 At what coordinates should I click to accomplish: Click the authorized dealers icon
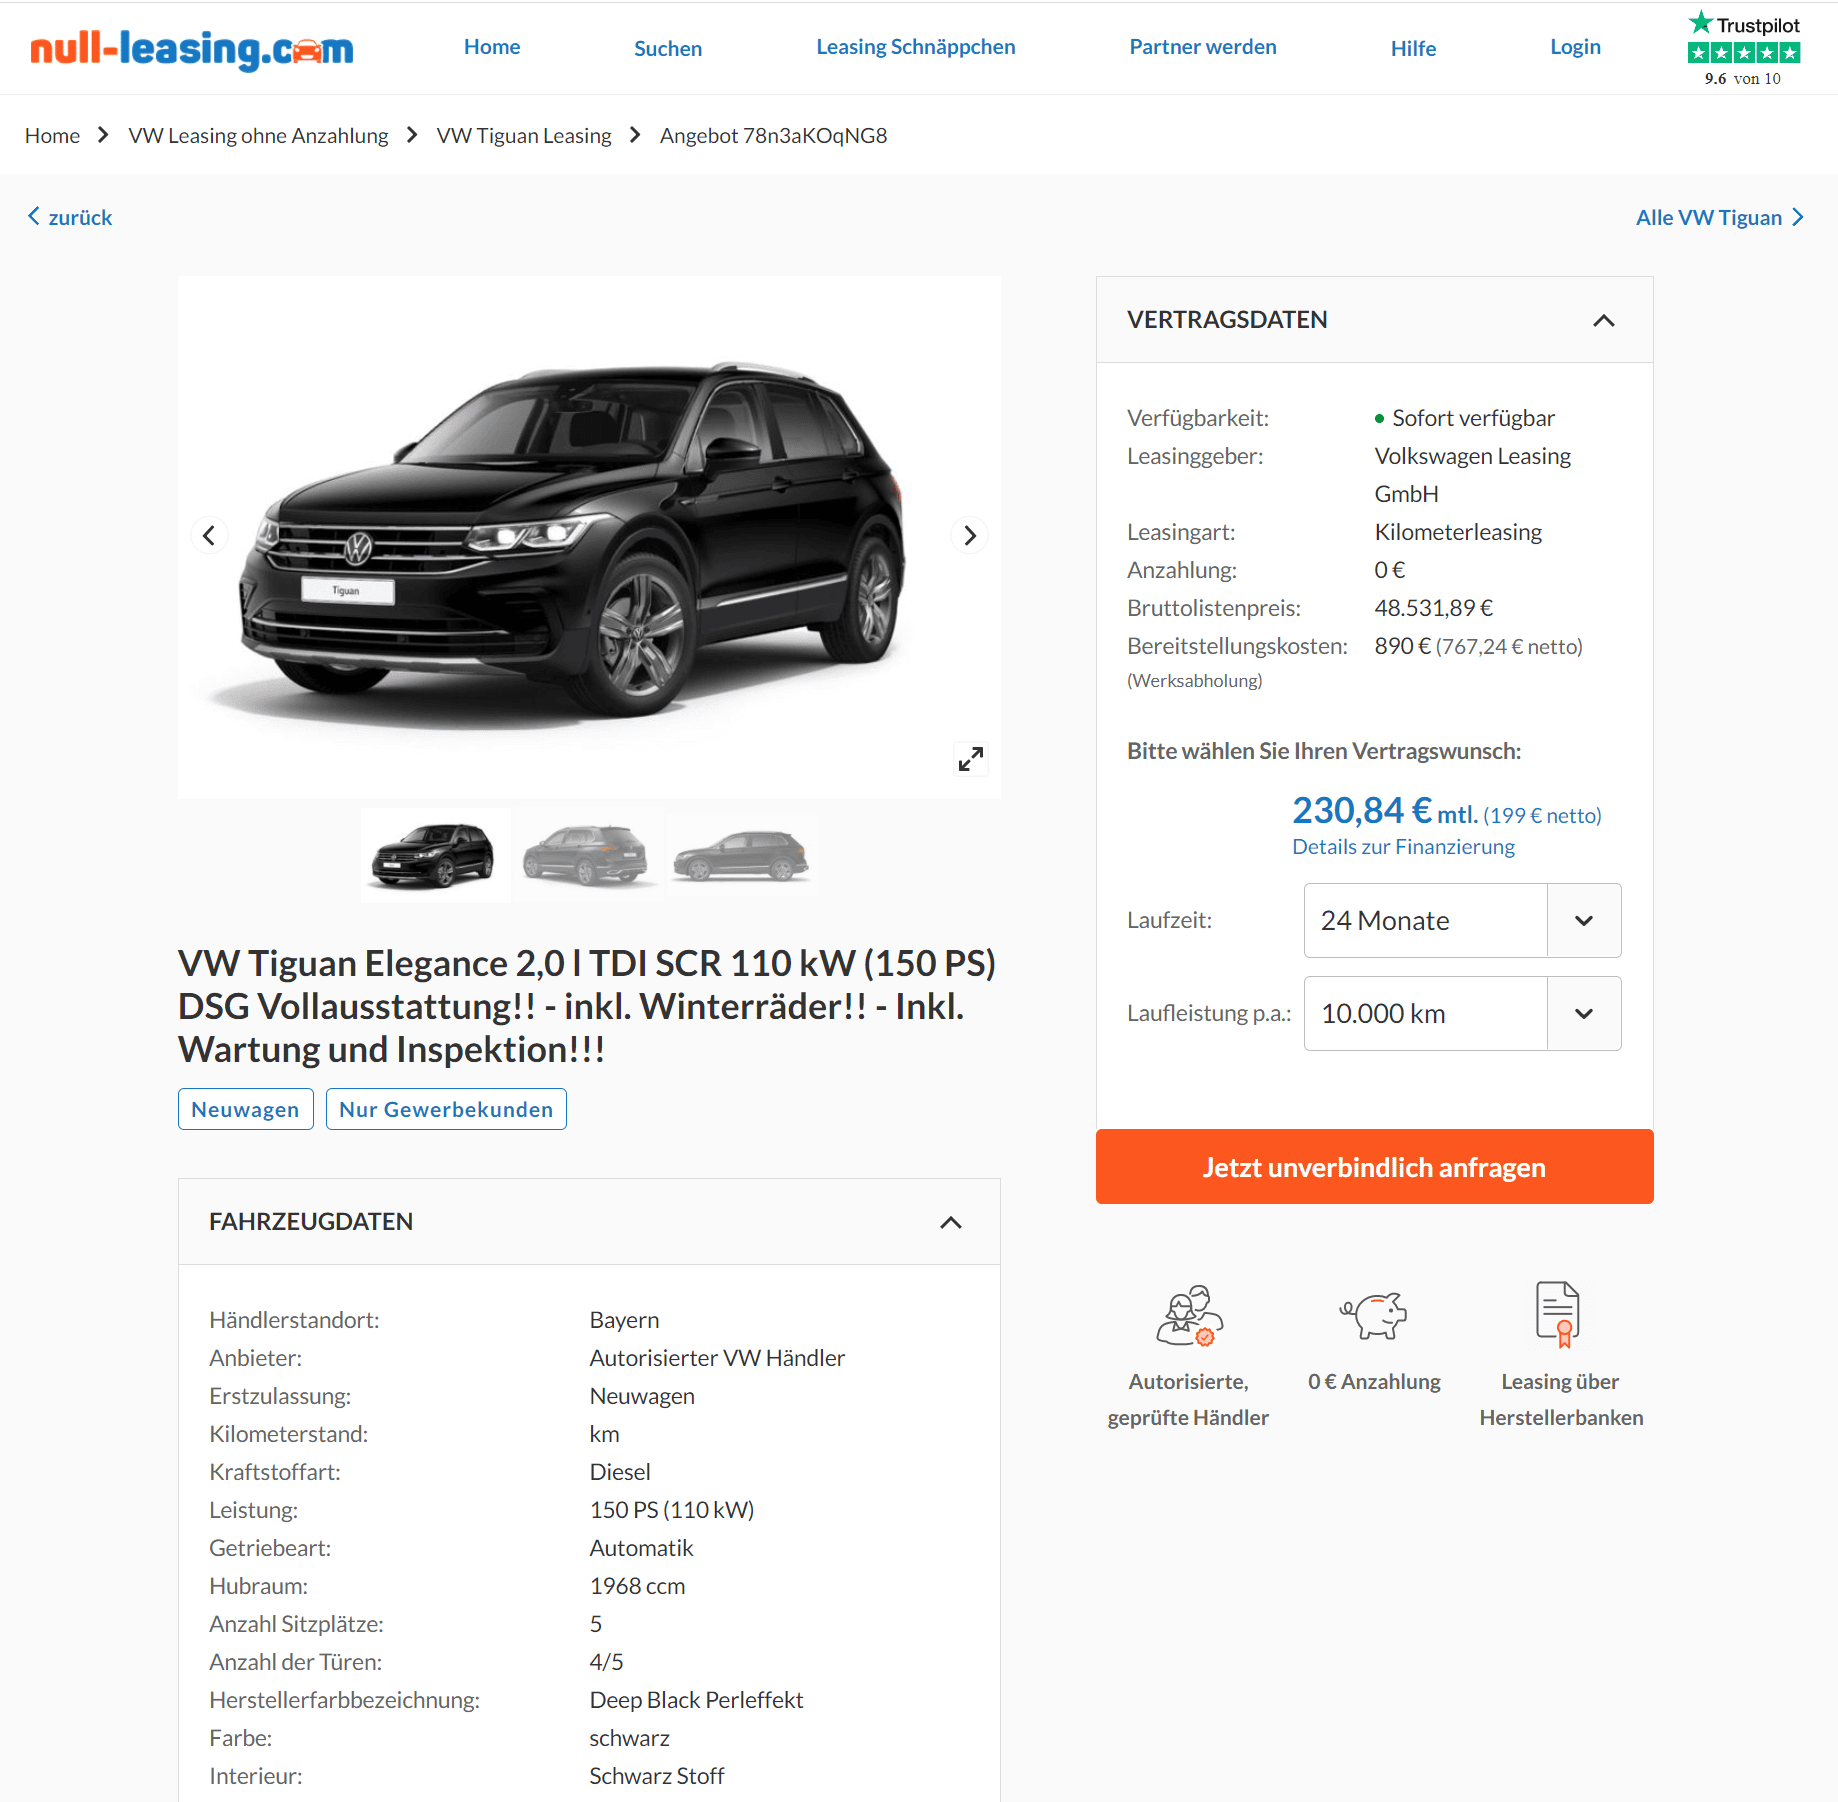pos(1189,1315)
